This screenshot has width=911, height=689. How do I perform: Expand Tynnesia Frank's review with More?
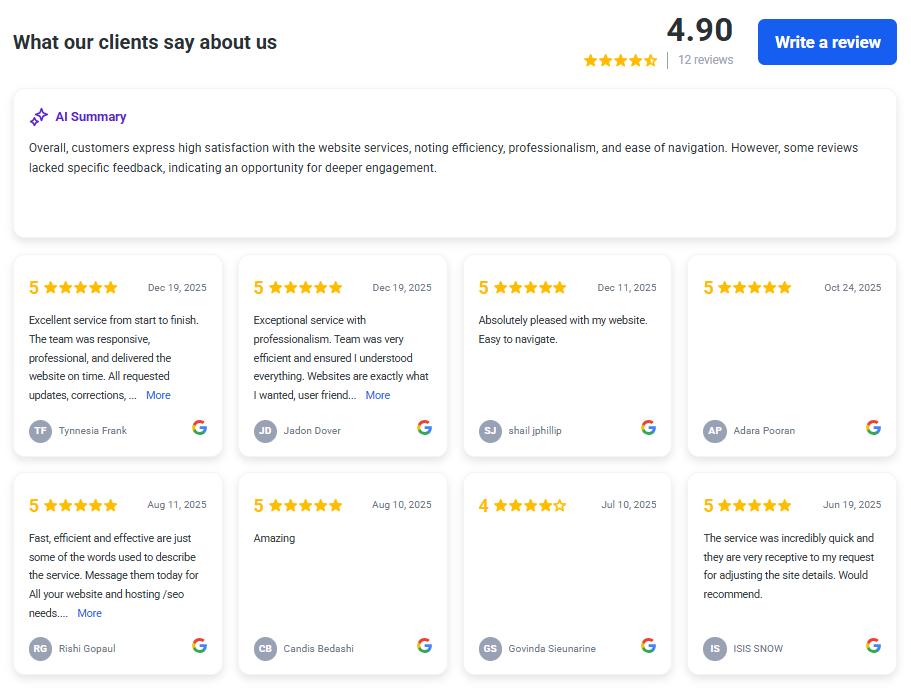click(x=158, y=395)
